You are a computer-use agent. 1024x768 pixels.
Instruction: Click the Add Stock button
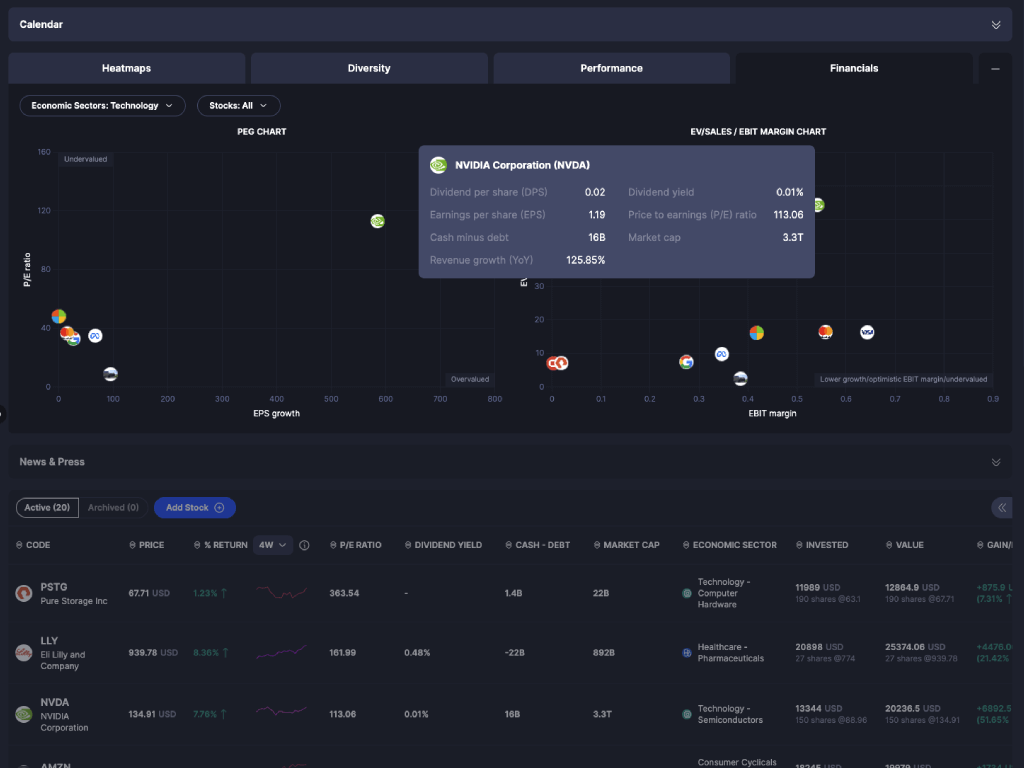click(x=195, y=507)
